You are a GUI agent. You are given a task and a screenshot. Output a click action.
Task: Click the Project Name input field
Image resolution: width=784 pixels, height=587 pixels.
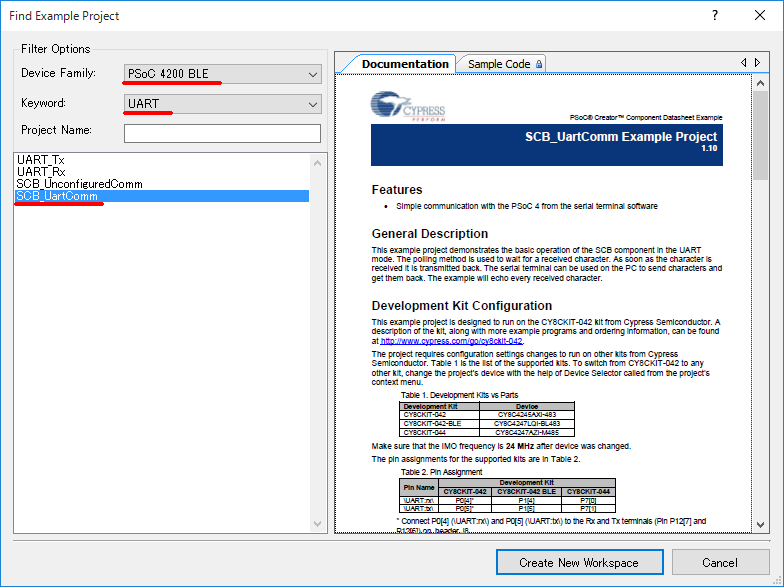[222, 134]
